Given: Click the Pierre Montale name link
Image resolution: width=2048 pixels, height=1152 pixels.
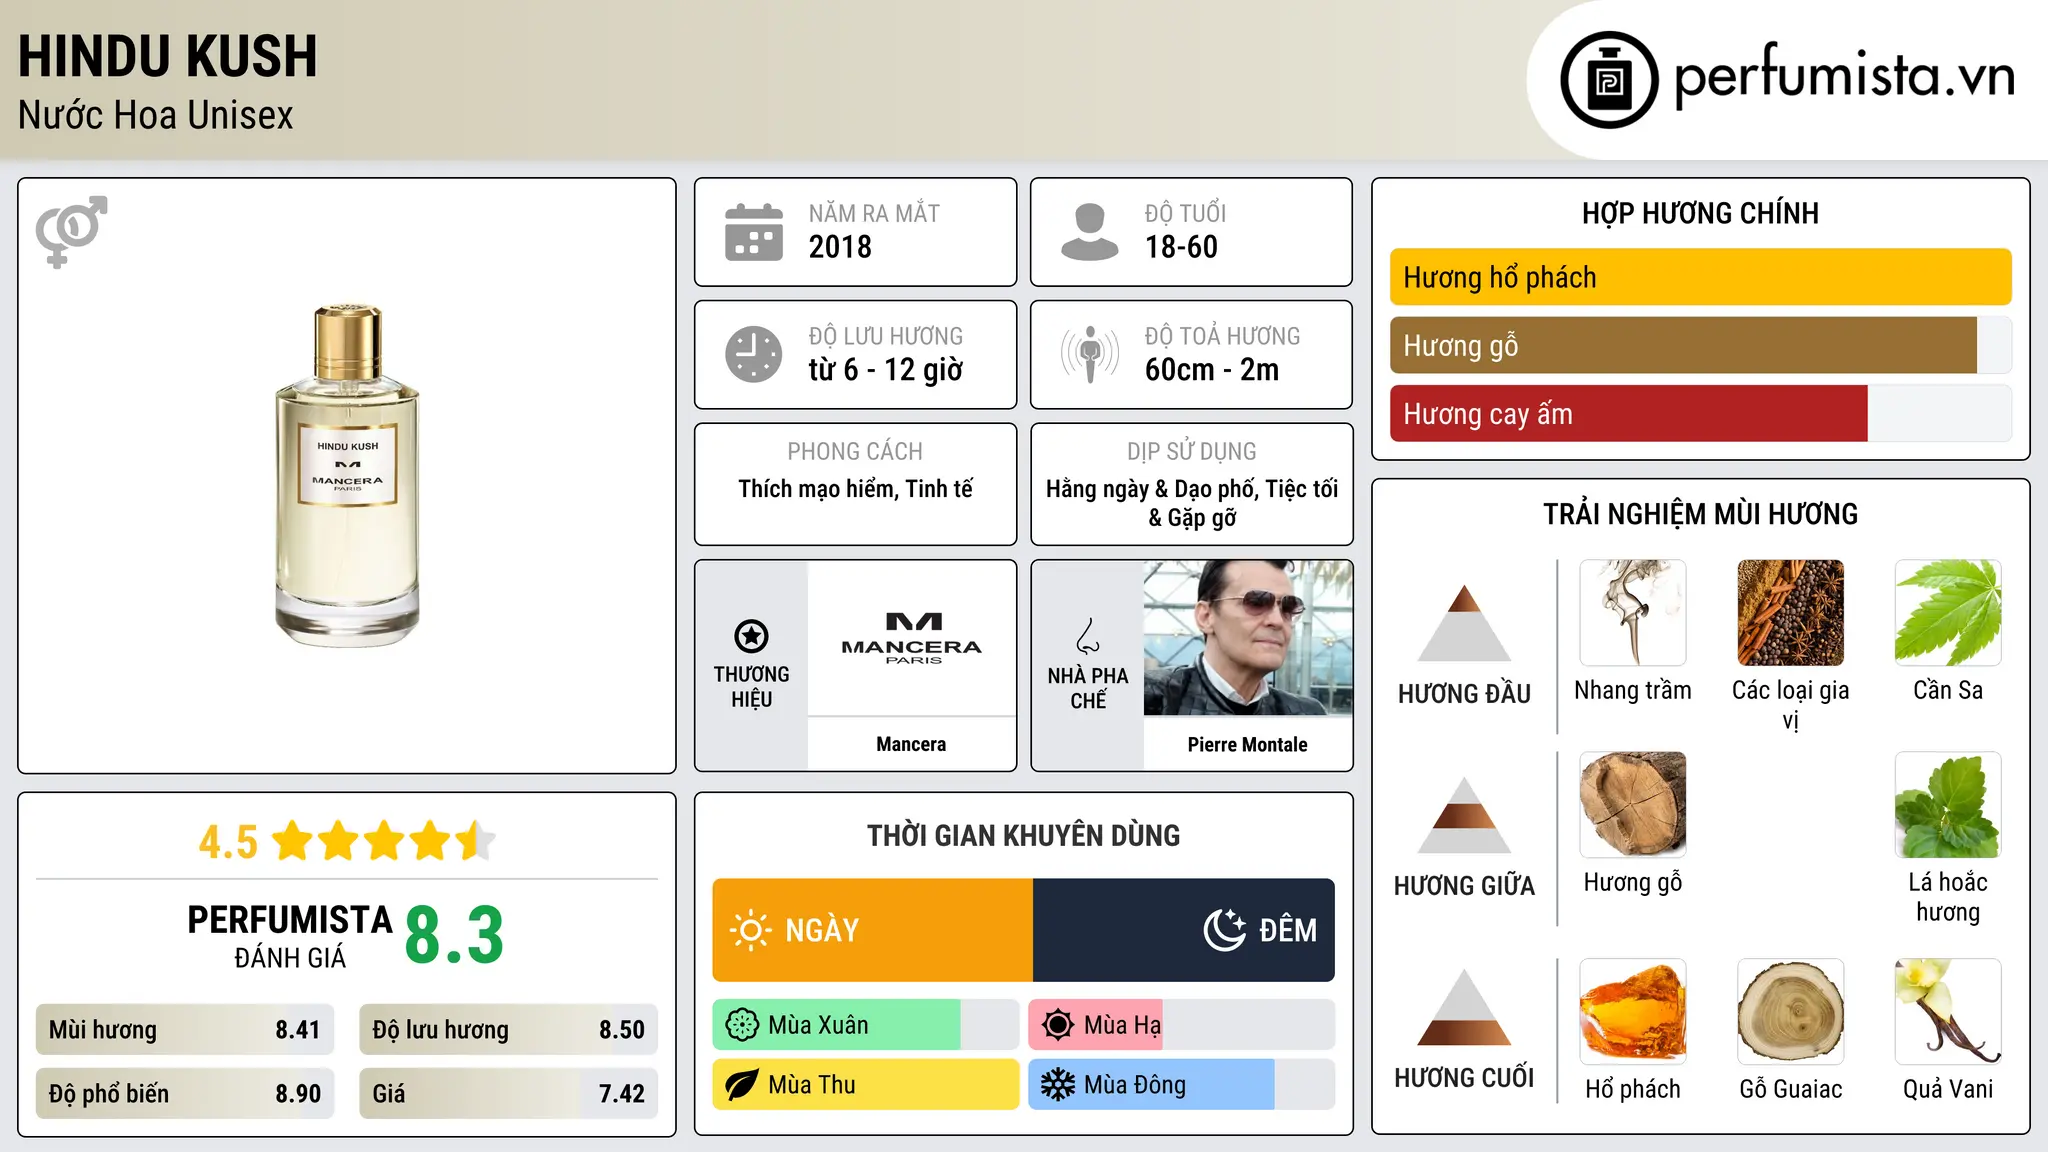Looking at the screenshot, I should pos(1248,744).
